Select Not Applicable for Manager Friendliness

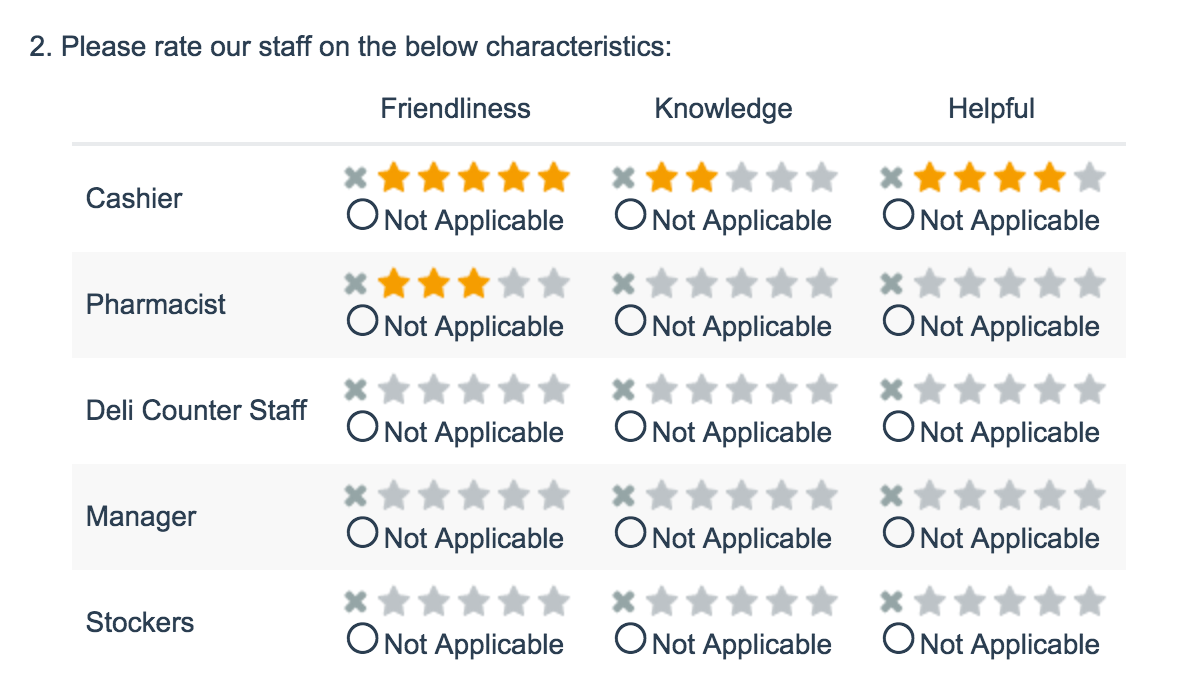click(x=362, y=533)
